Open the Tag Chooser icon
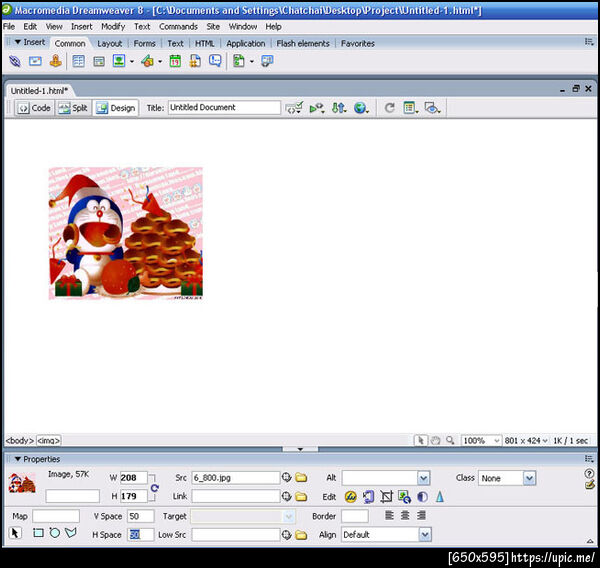The height and width of the screenshot is (568, 600). click(267, 61)
